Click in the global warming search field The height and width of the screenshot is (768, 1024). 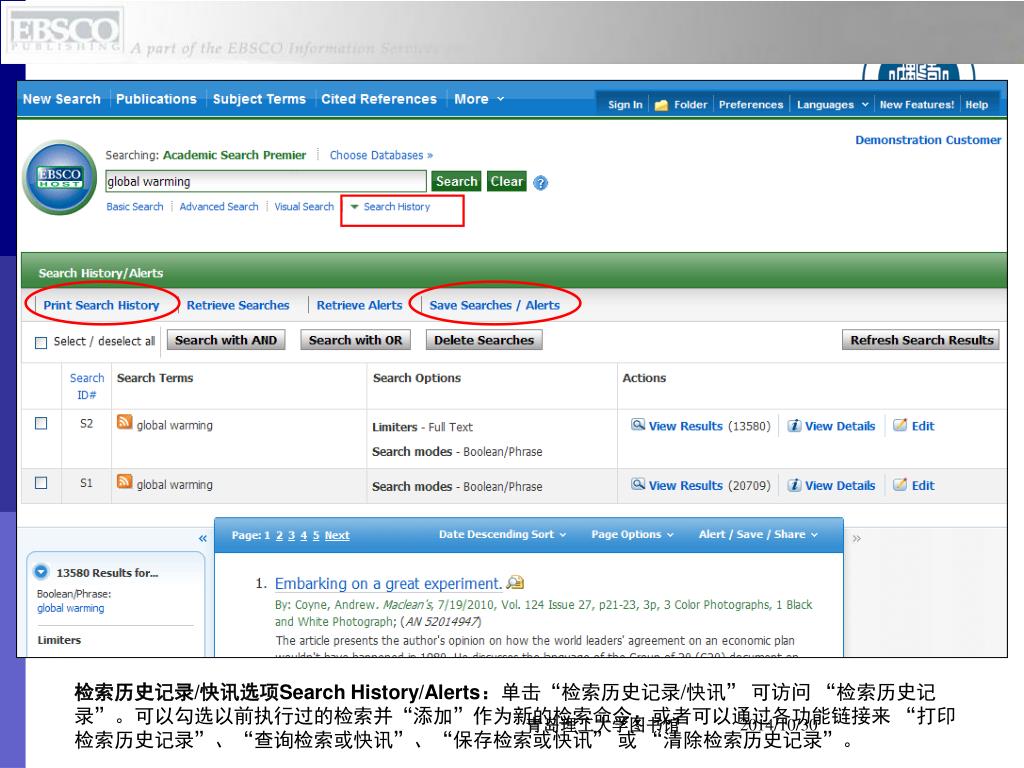(266, 182)
